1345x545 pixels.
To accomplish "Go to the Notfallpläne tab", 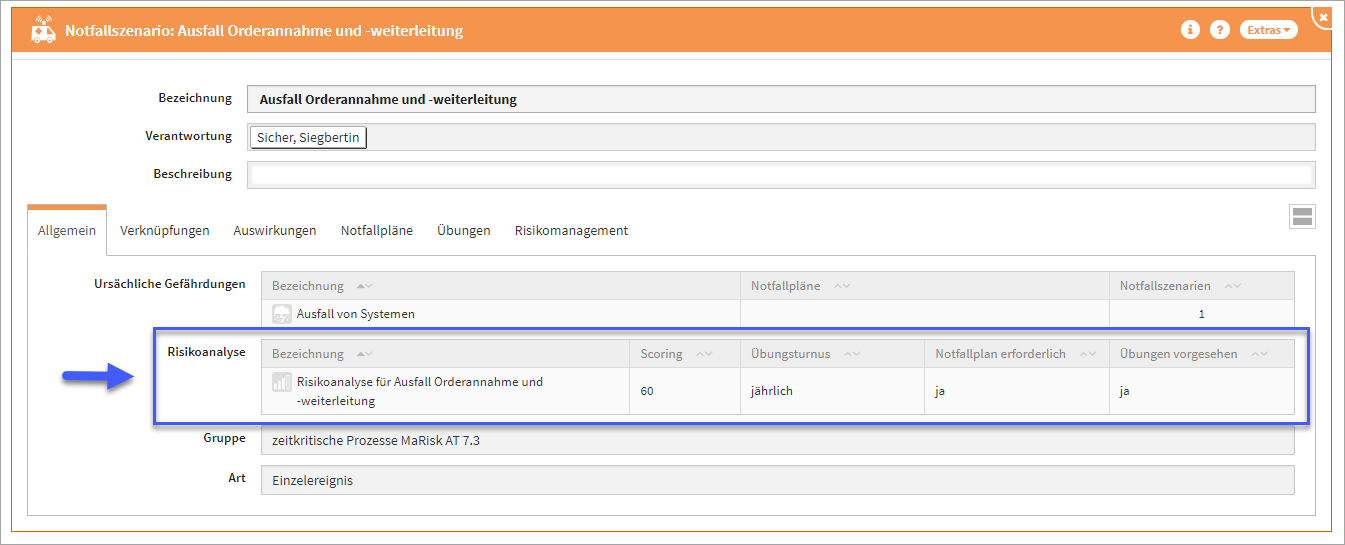I will [x=377, y=230].
